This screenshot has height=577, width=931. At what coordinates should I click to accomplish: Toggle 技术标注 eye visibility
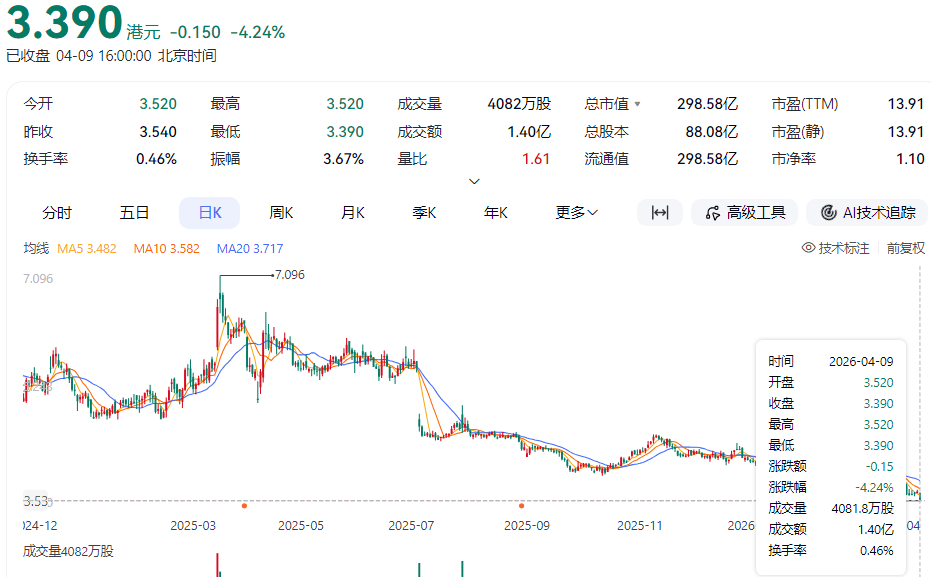(809, 248)
